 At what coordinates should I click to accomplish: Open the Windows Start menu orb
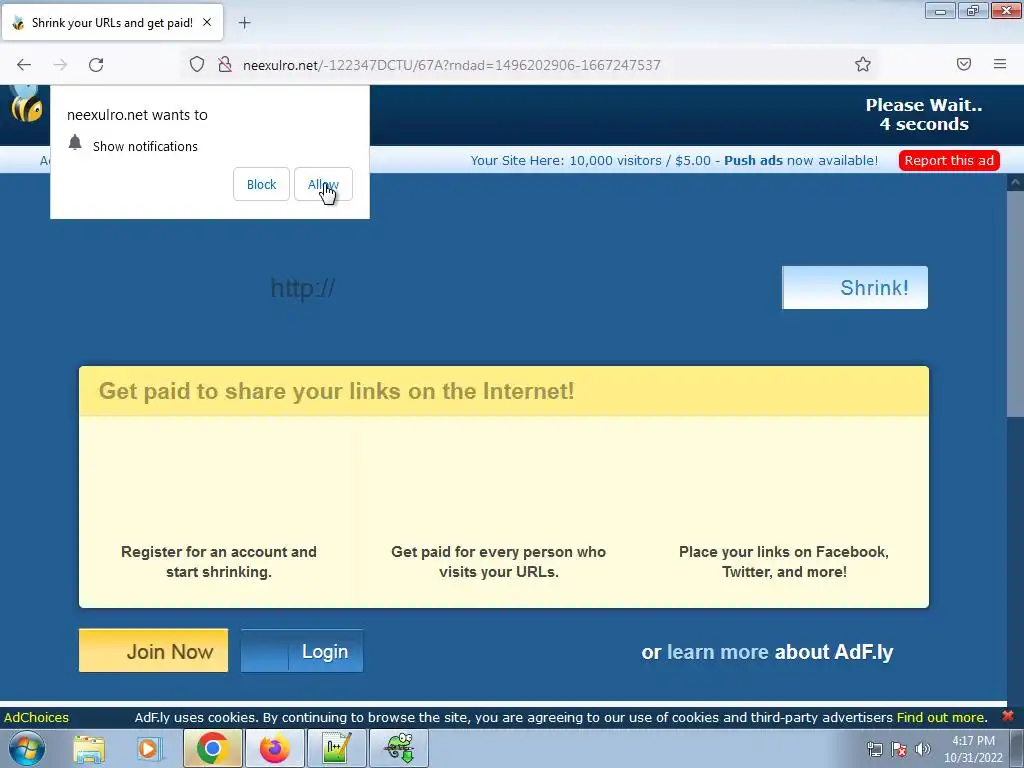[27, 748]
